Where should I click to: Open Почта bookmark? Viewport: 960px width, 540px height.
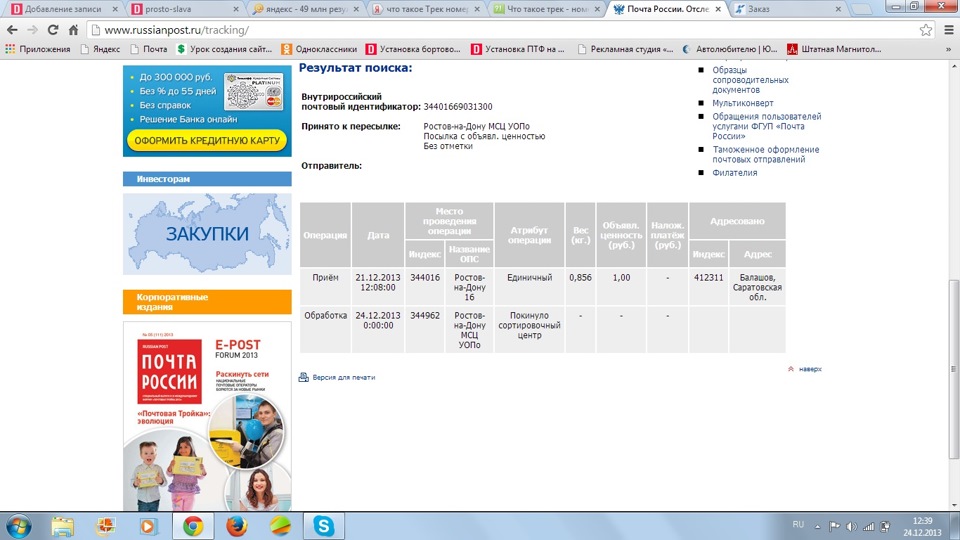pyautogui.click(x=149, y=49)
